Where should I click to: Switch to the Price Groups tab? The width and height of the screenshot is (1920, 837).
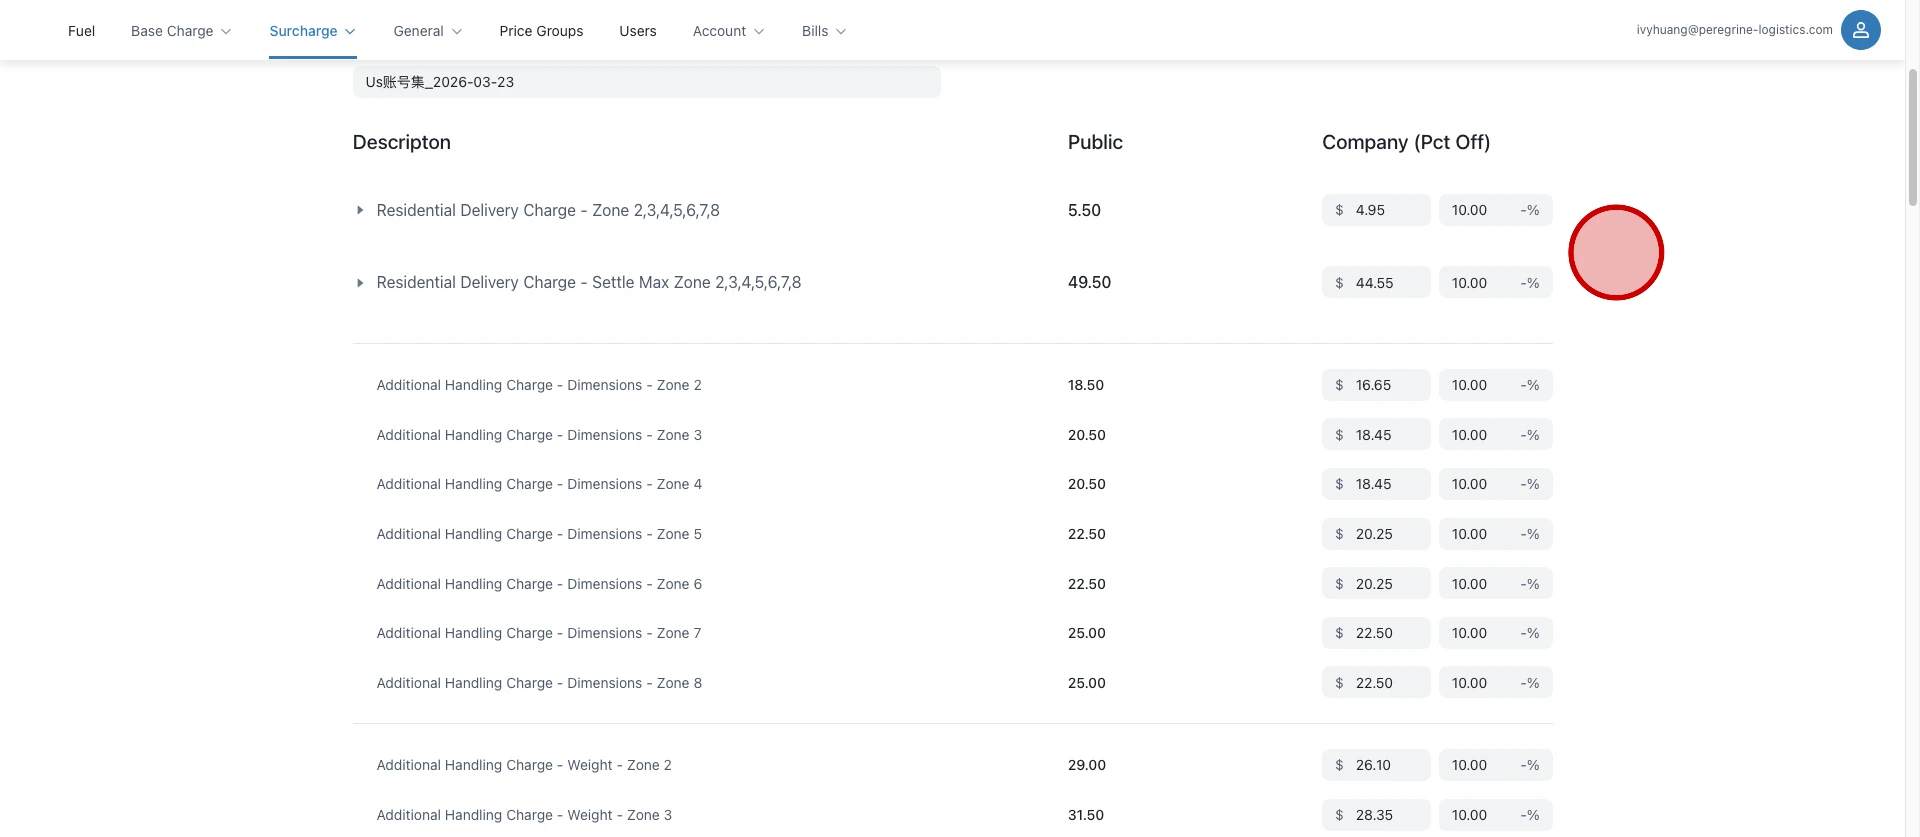[541, 31]
